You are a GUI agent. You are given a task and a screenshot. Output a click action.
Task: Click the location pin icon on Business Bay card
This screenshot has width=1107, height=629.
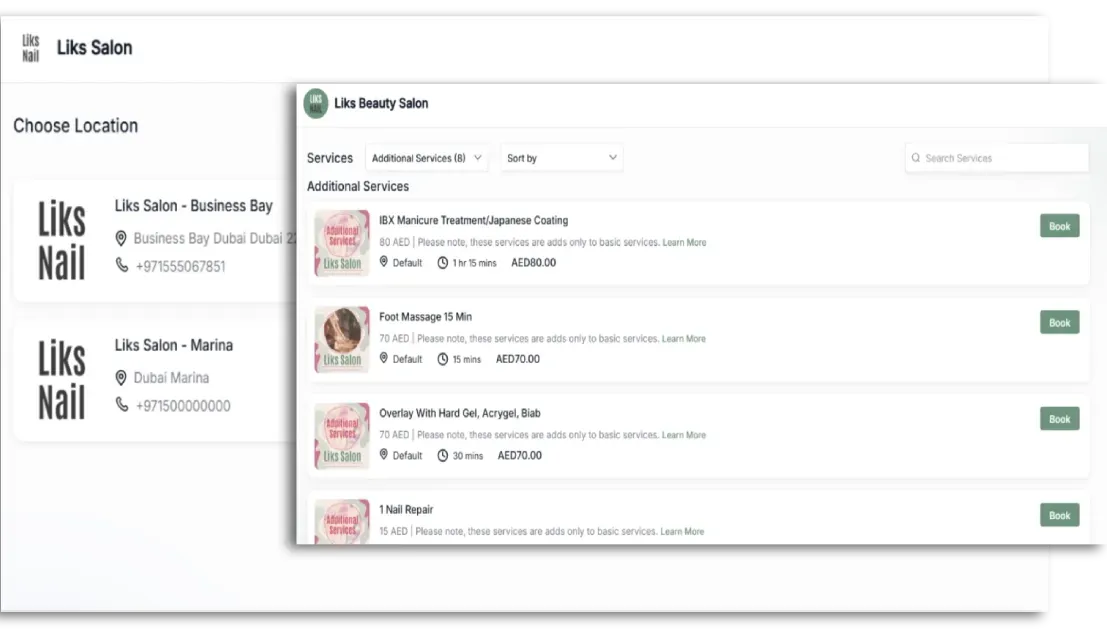click(122, 239)
